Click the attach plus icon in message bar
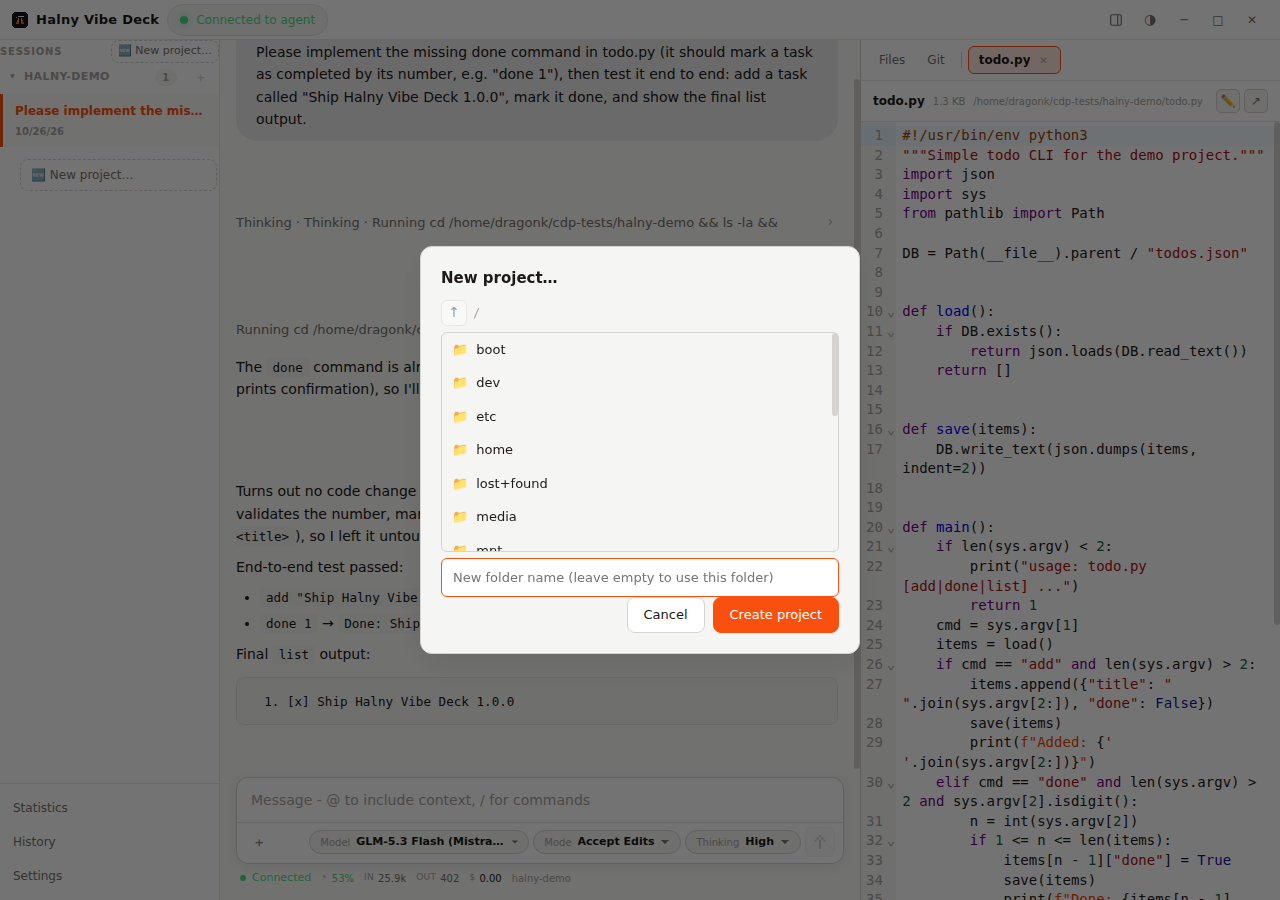The width and height of the screenshot is (1280, 900). pyautogui.click(x=259, y=842)
